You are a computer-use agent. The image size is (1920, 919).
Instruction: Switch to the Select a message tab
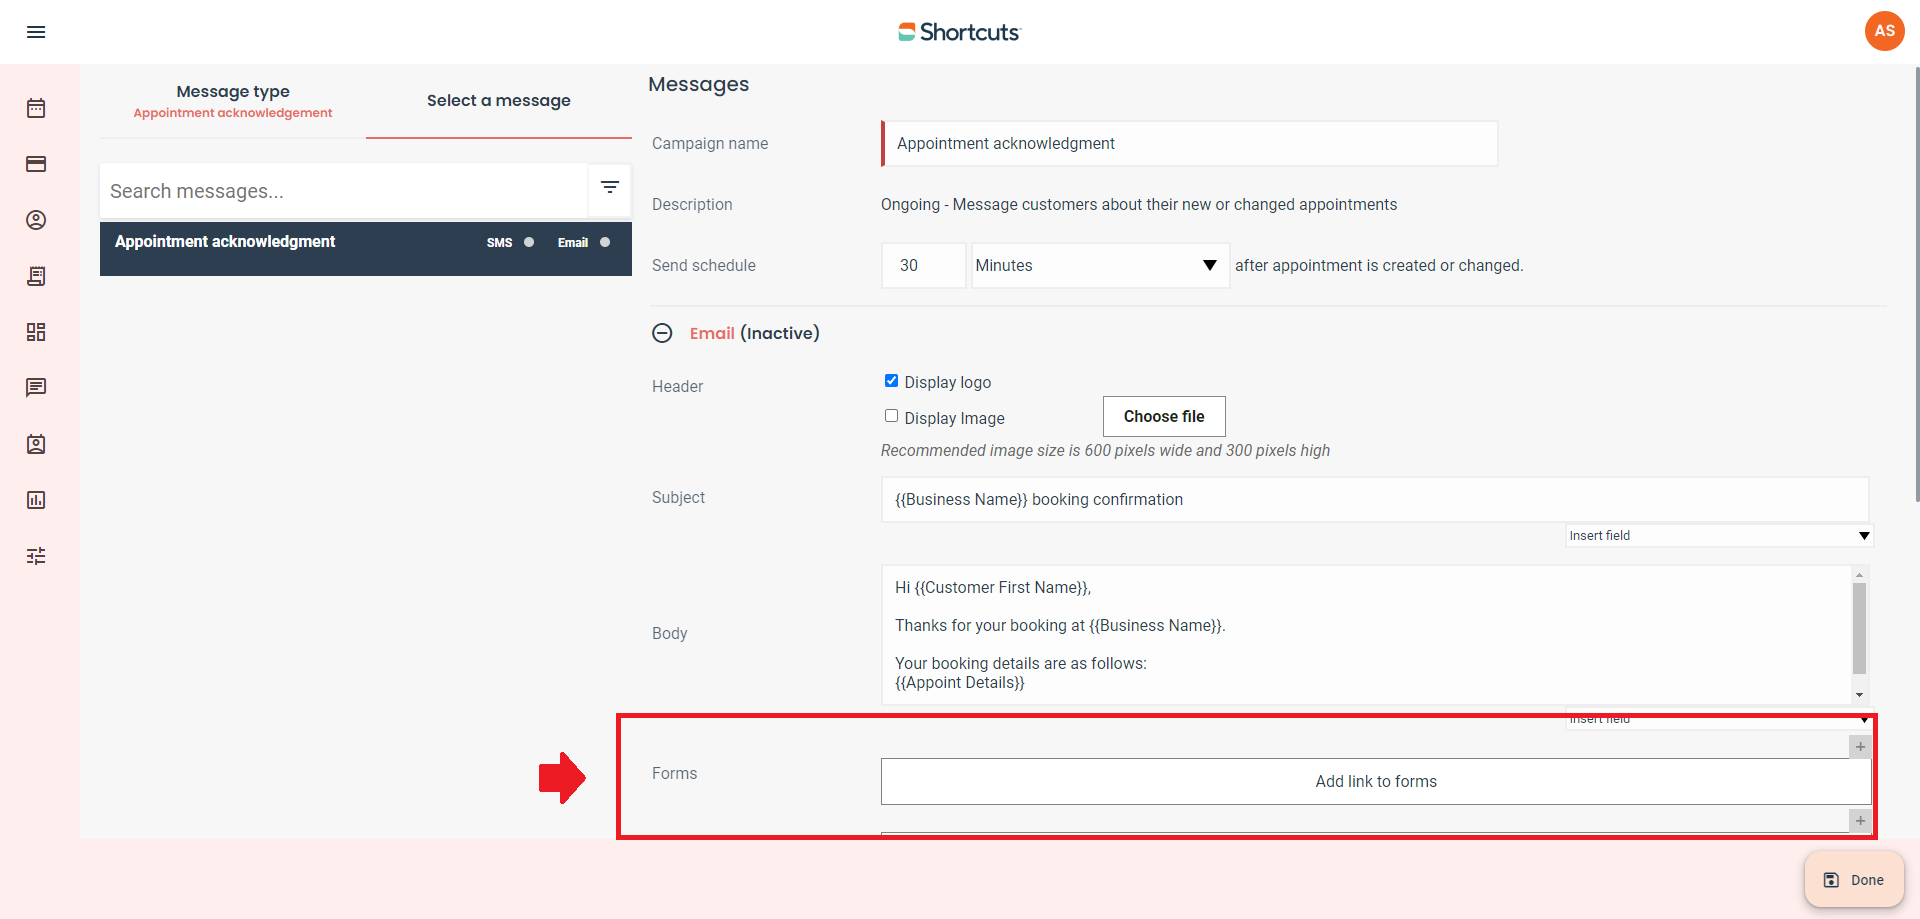pos(498,101)
